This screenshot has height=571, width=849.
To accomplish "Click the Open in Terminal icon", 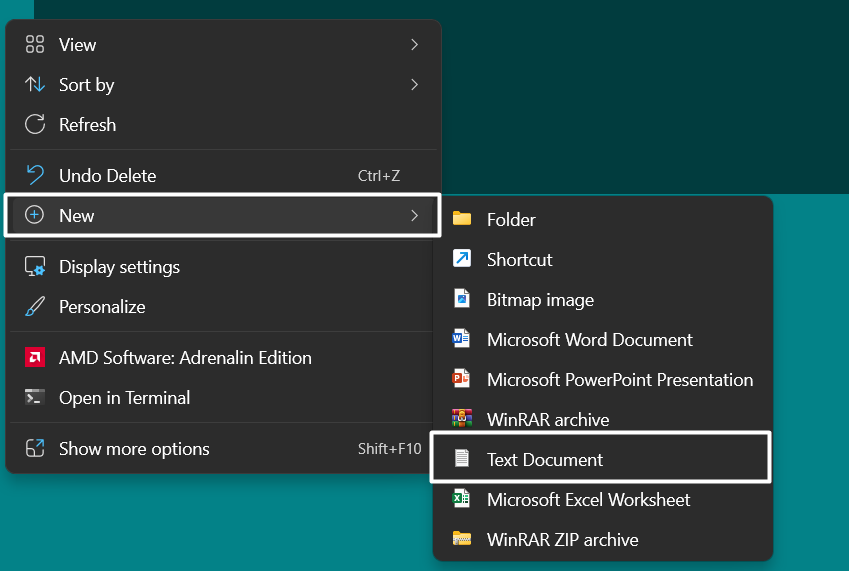I will point(35,397).
